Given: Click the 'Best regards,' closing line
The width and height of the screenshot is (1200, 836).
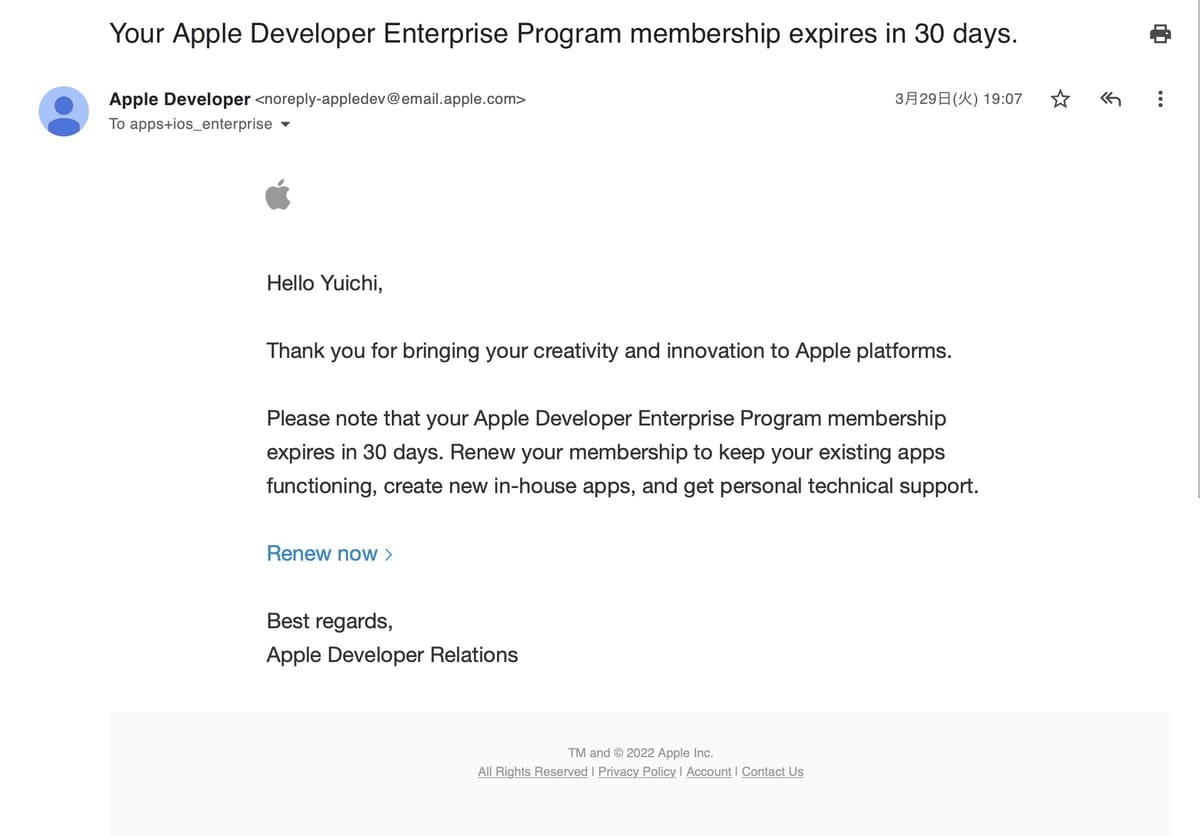Looking at the screenshot, I should tap(330, 621).
